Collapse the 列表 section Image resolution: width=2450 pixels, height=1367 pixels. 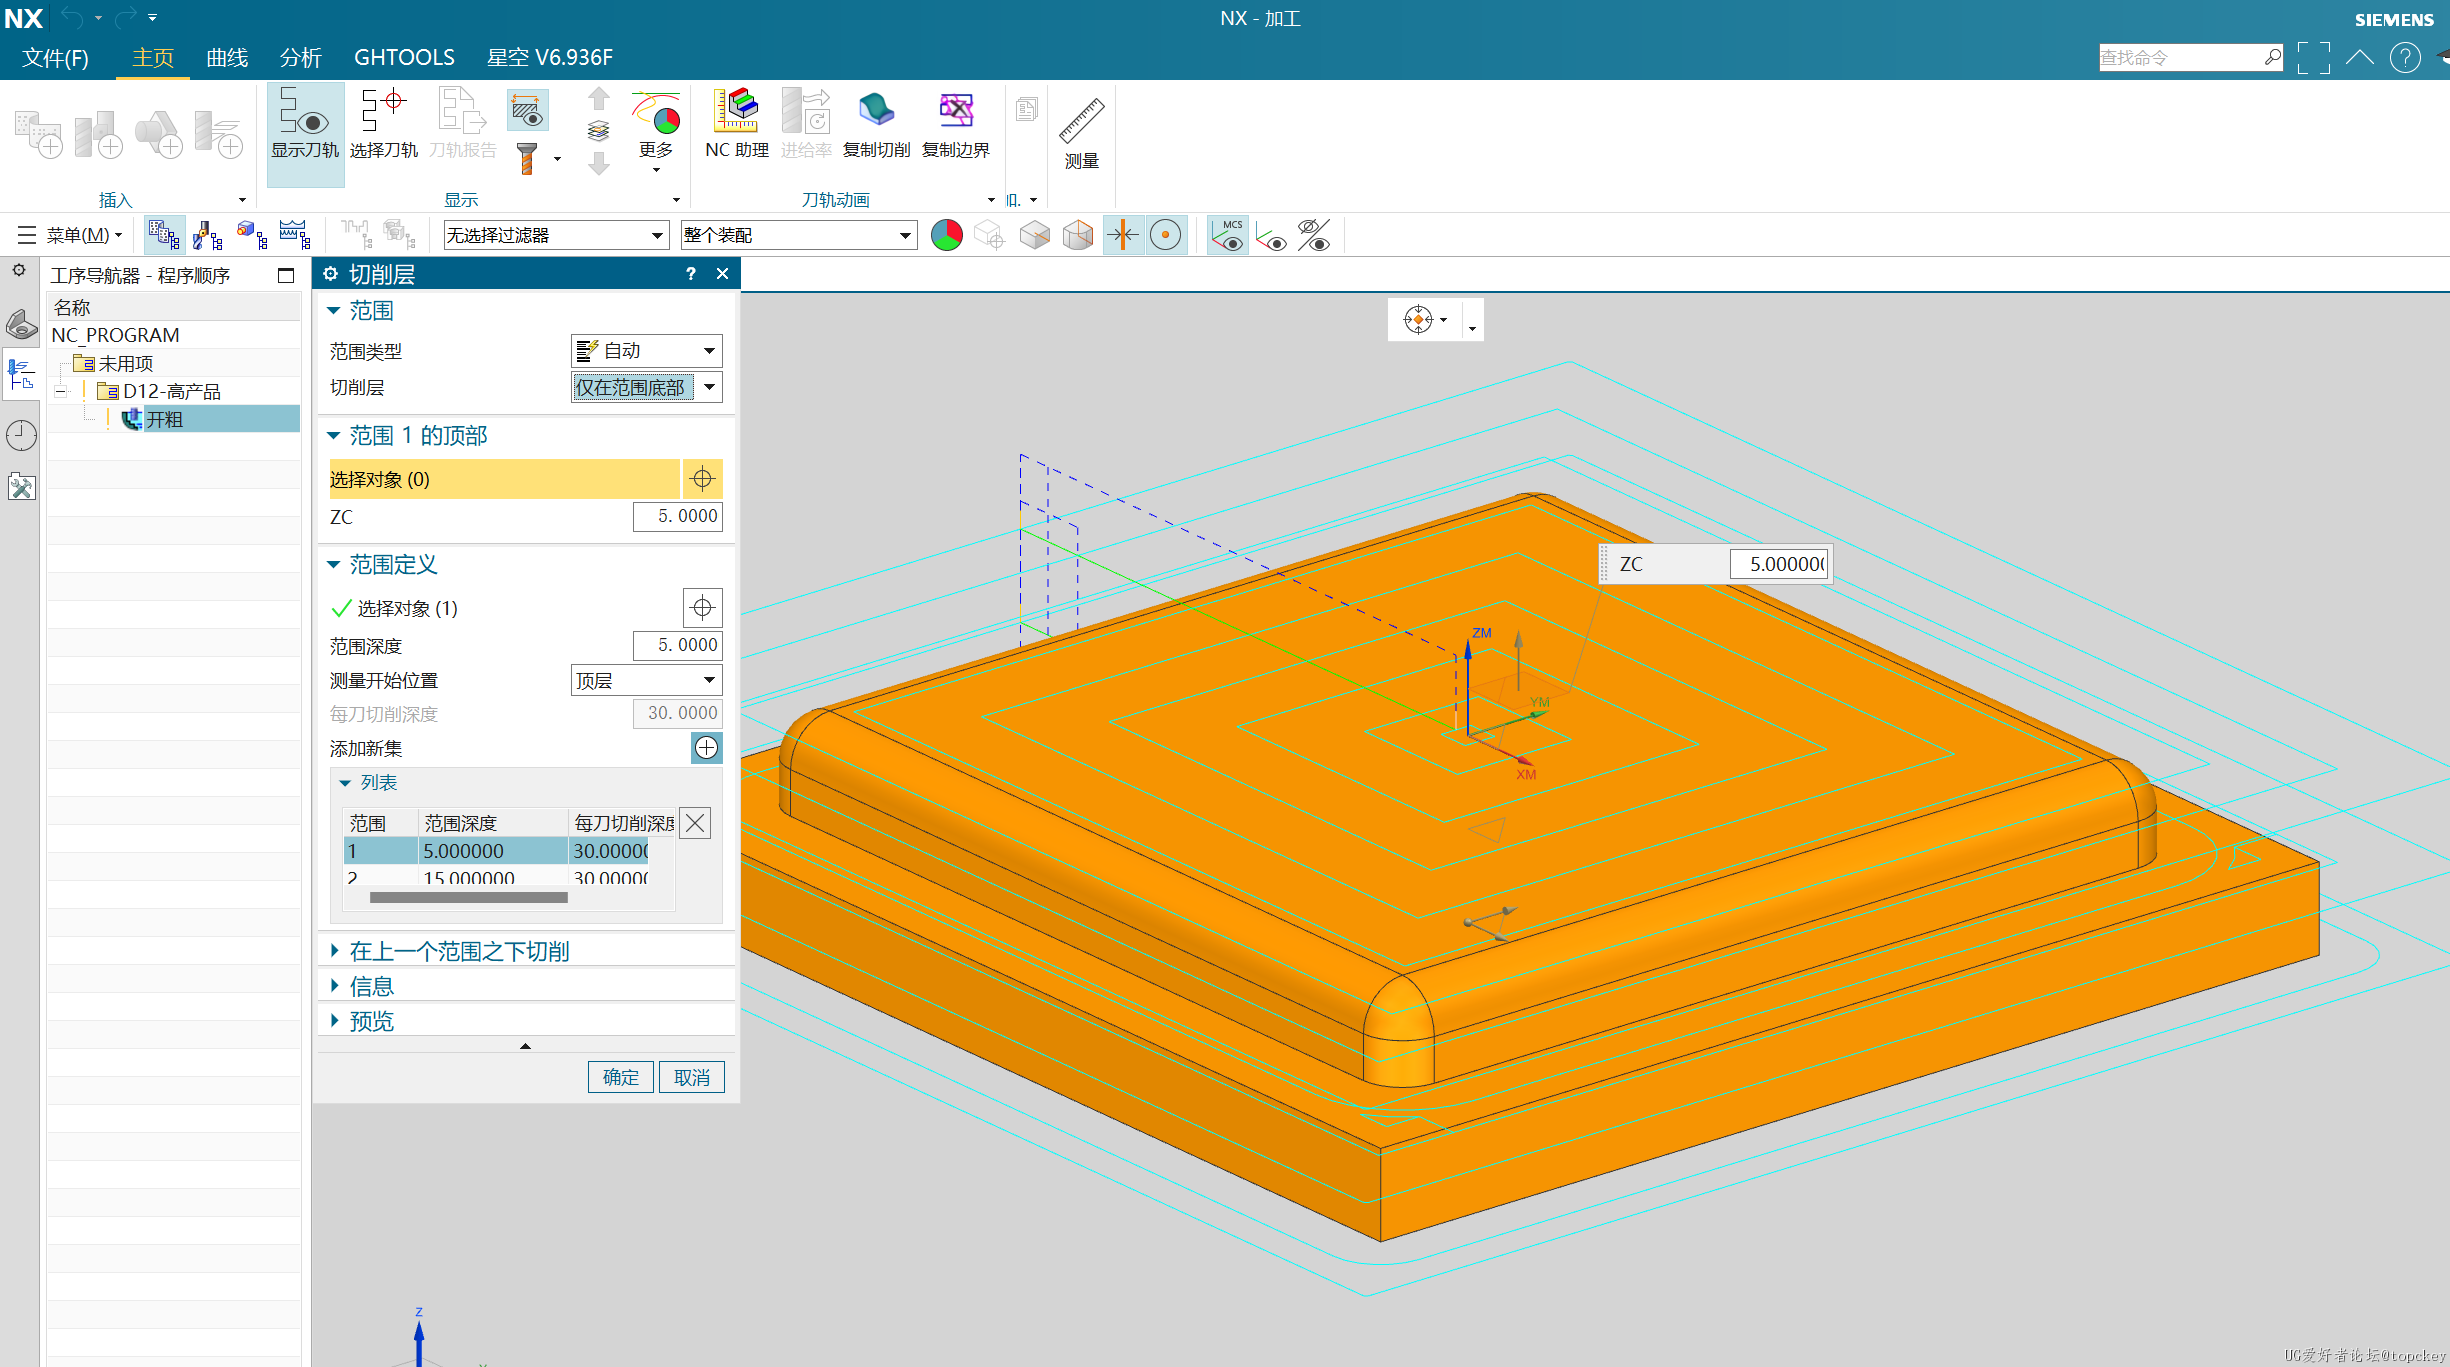tap(345, 783)
